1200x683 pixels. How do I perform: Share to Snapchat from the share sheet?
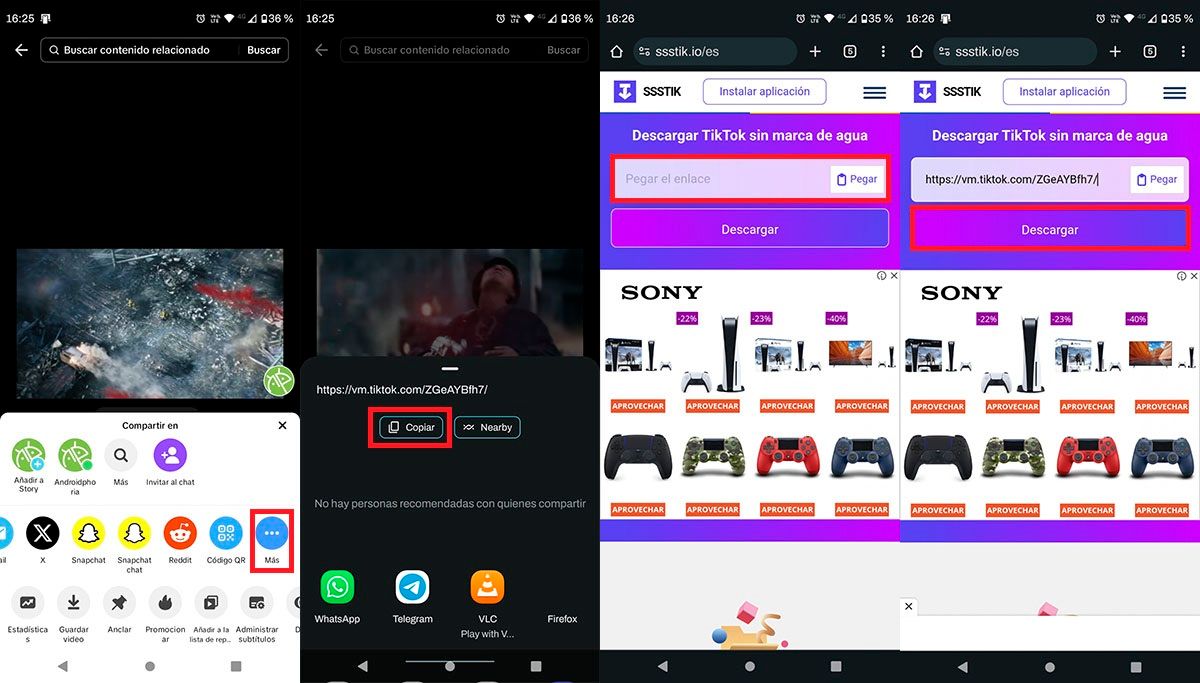coord(88,534)
